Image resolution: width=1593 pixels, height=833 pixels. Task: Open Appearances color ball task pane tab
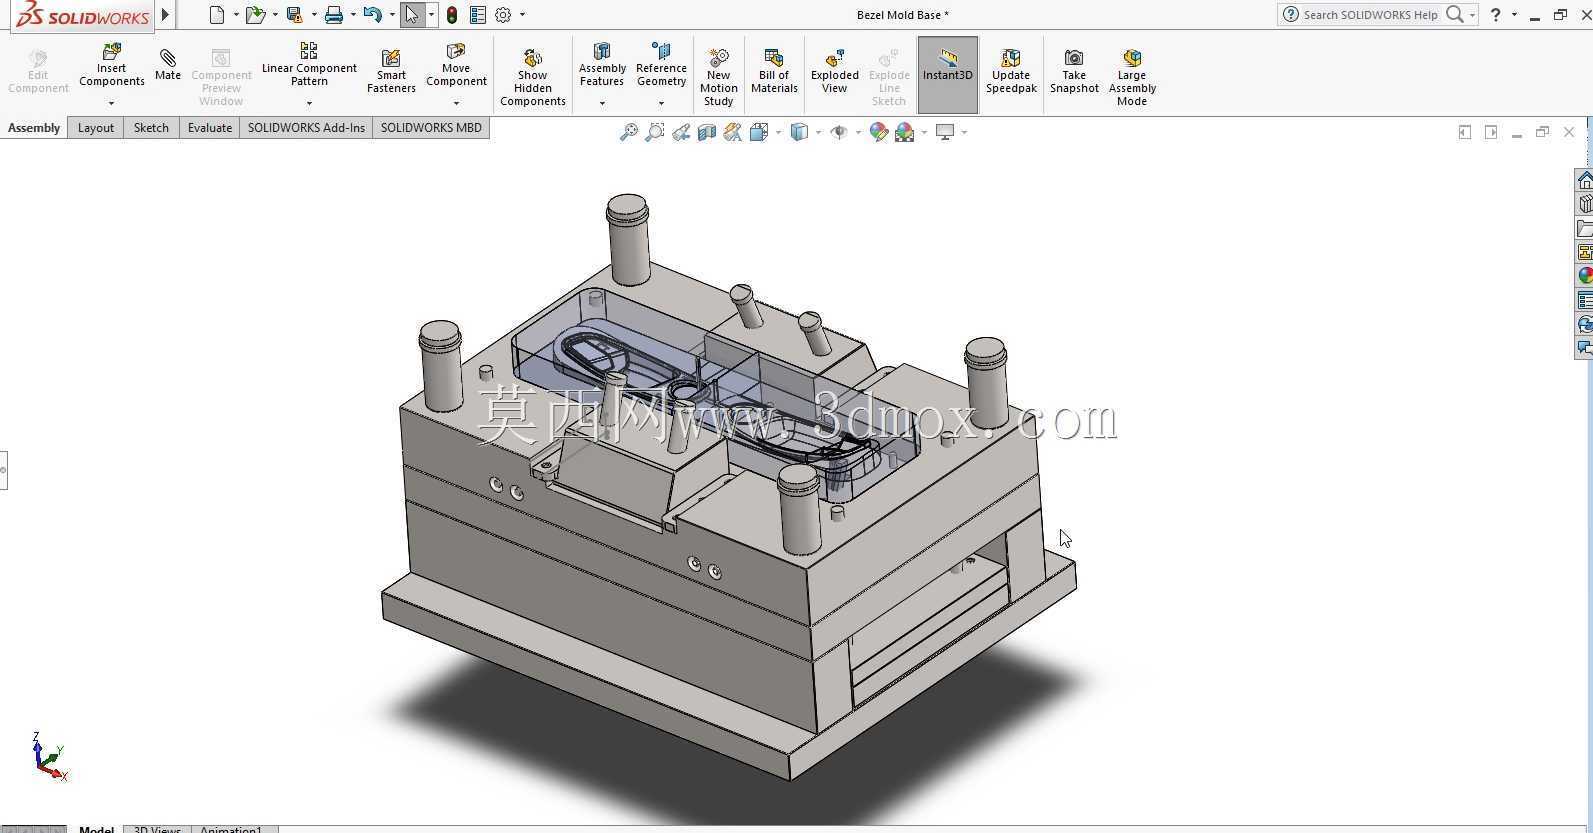tap(1585, 276)
